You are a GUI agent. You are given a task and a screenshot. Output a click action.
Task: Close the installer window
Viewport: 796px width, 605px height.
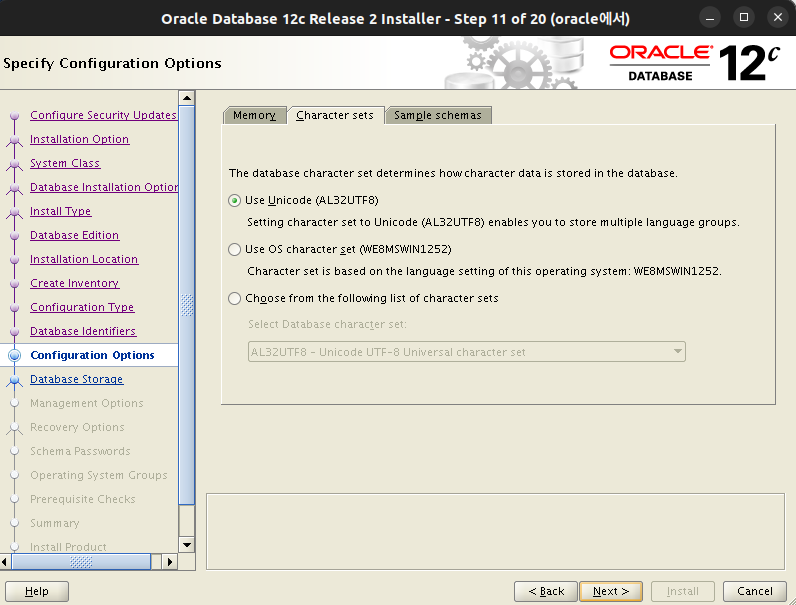pyautogui.click(x=778, y=18)
